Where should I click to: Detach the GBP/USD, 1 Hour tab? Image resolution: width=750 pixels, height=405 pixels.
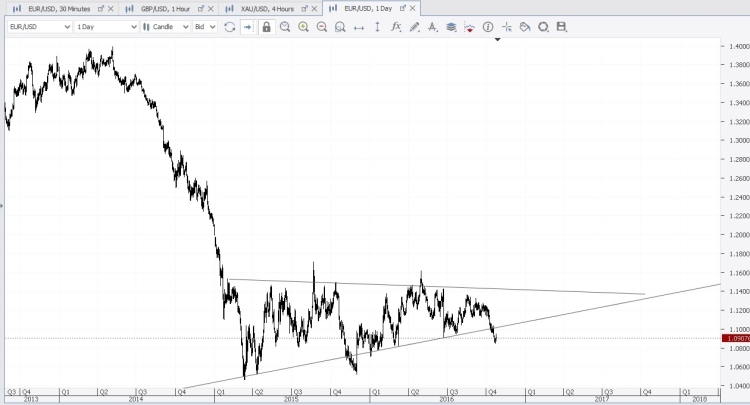coord(200,9)
